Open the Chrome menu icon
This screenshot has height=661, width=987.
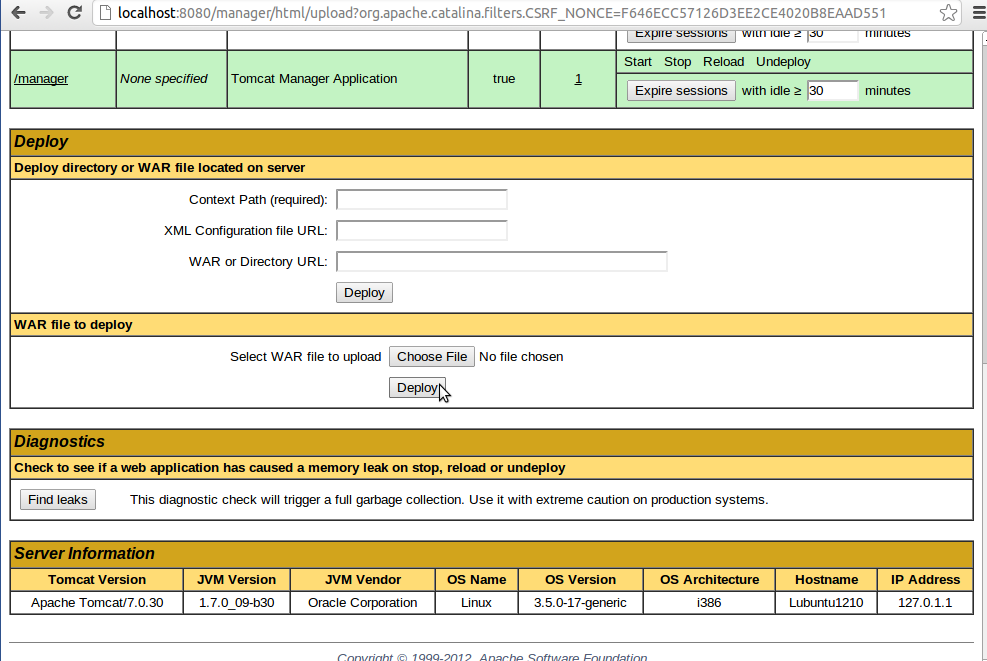[x=979, y=13]
